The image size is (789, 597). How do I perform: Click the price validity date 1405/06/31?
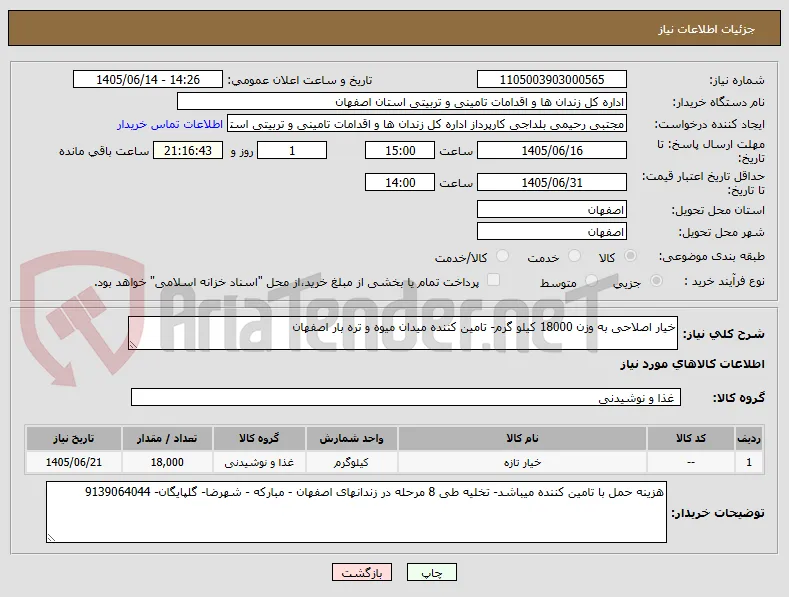coord(551,182)
